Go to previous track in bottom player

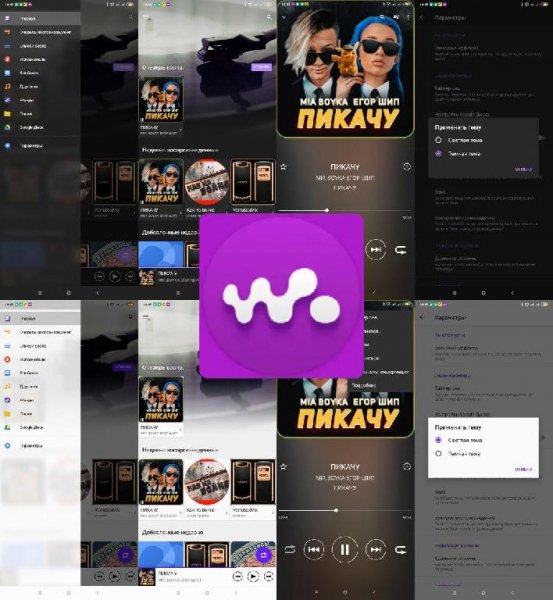pyautogui.click(x=314, y=549)
